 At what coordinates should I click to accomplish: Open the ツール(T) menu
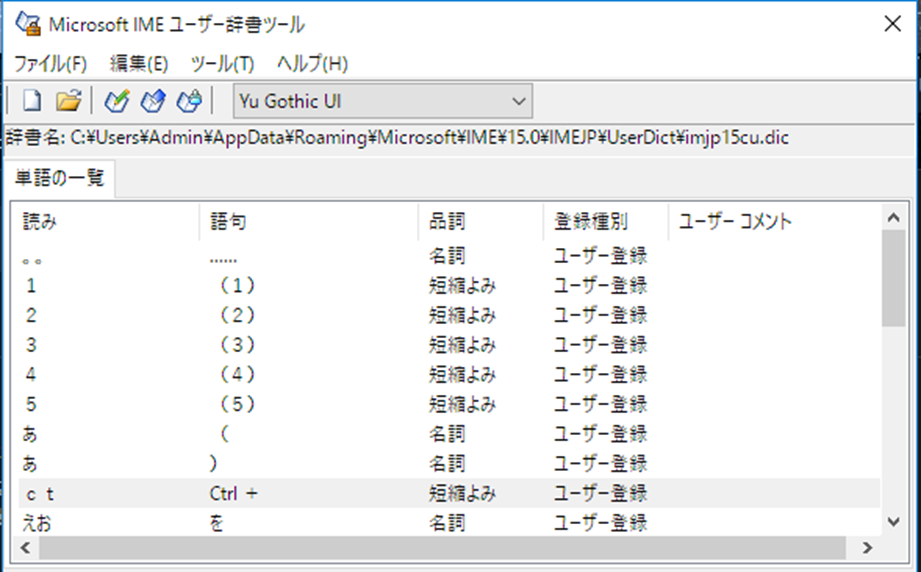coord(222,63)
